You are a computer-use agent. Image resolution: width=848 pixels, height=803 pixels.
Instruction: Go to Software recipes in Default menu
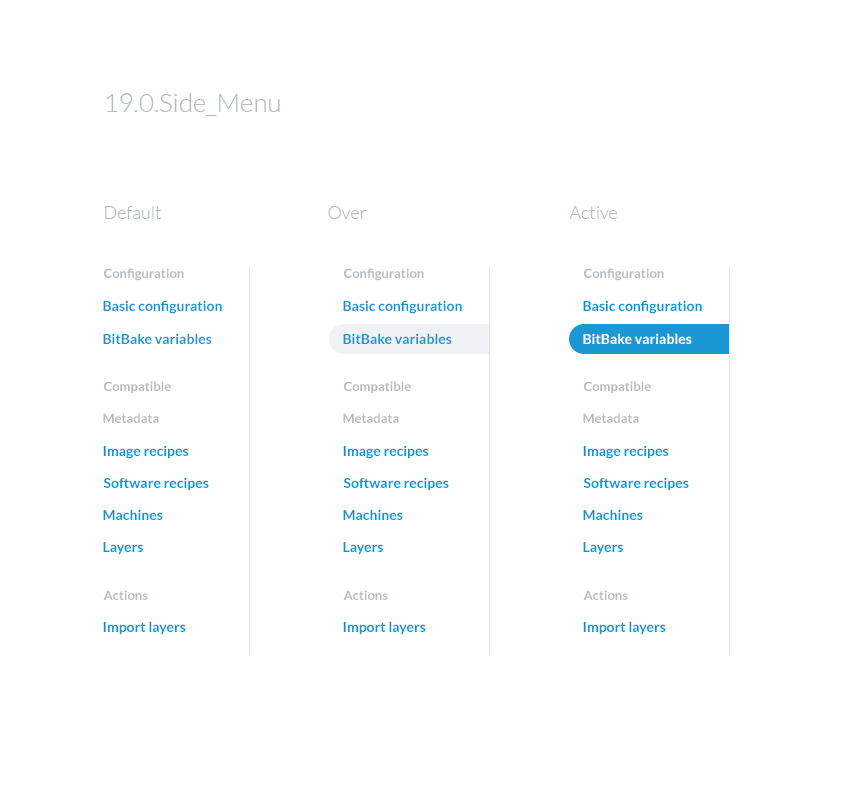pyautogui.click(x=156, y=483)
